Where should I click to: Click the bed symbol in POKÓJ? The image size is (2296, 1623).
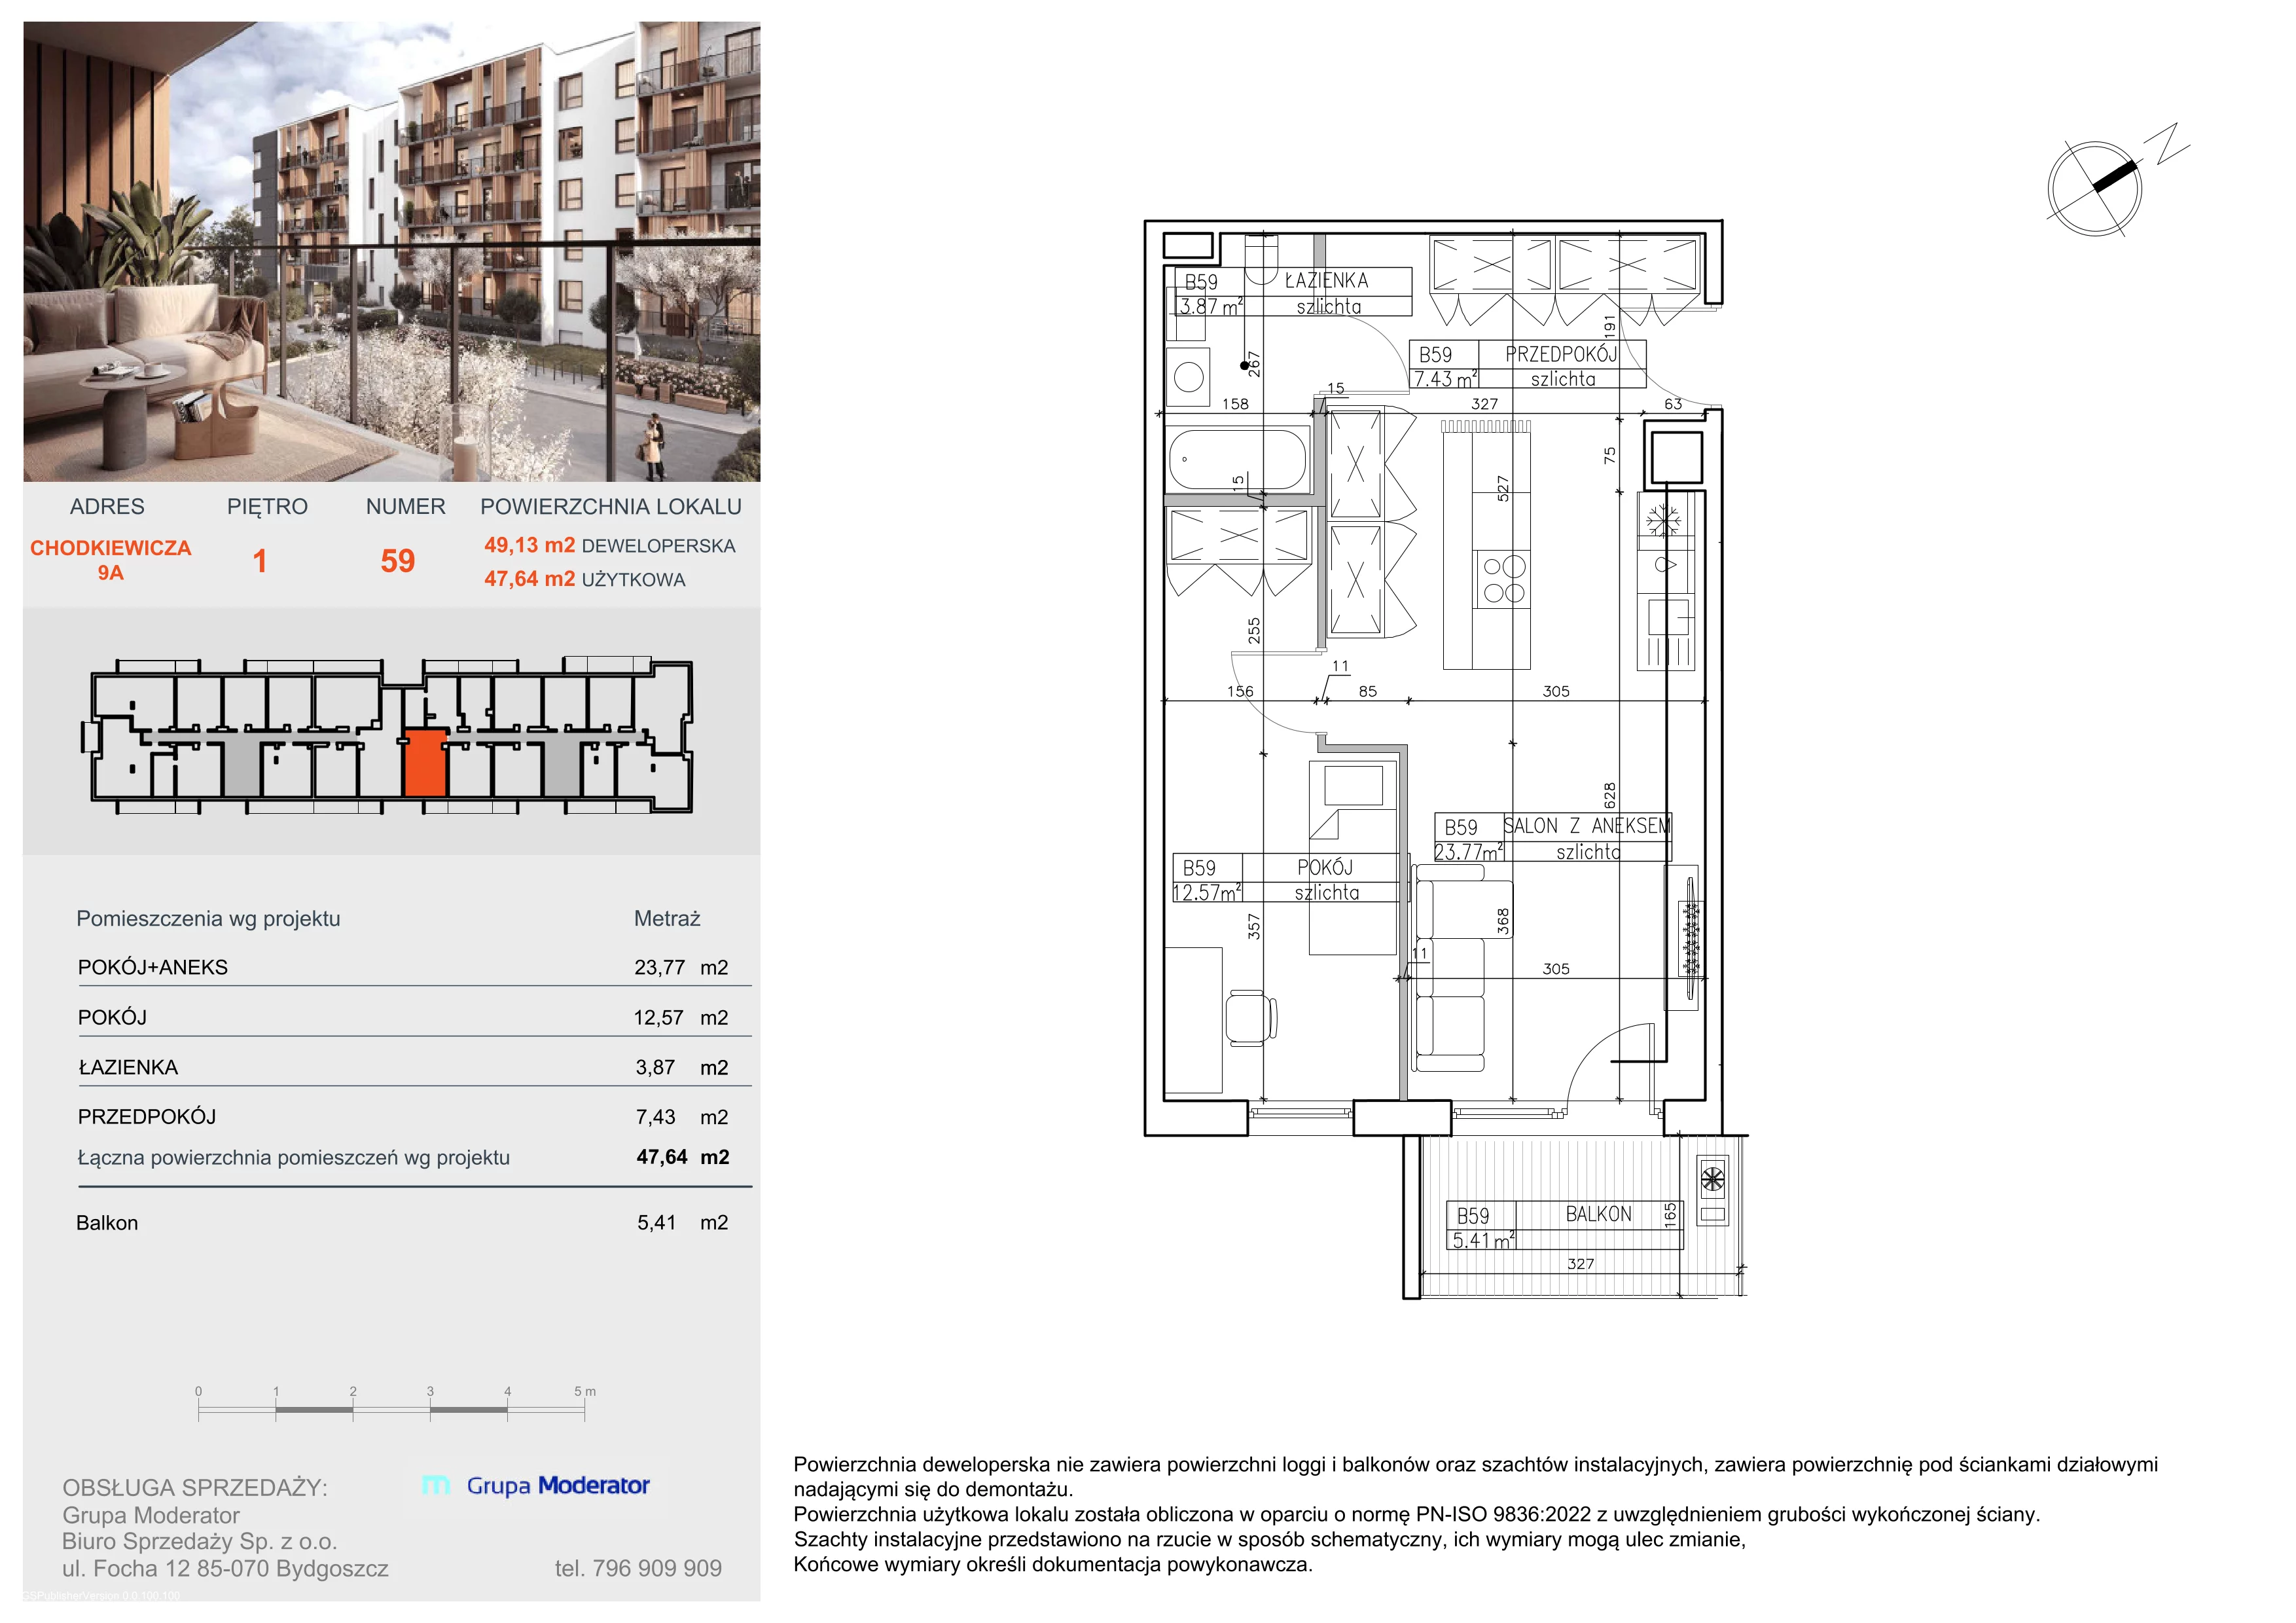1353,857
